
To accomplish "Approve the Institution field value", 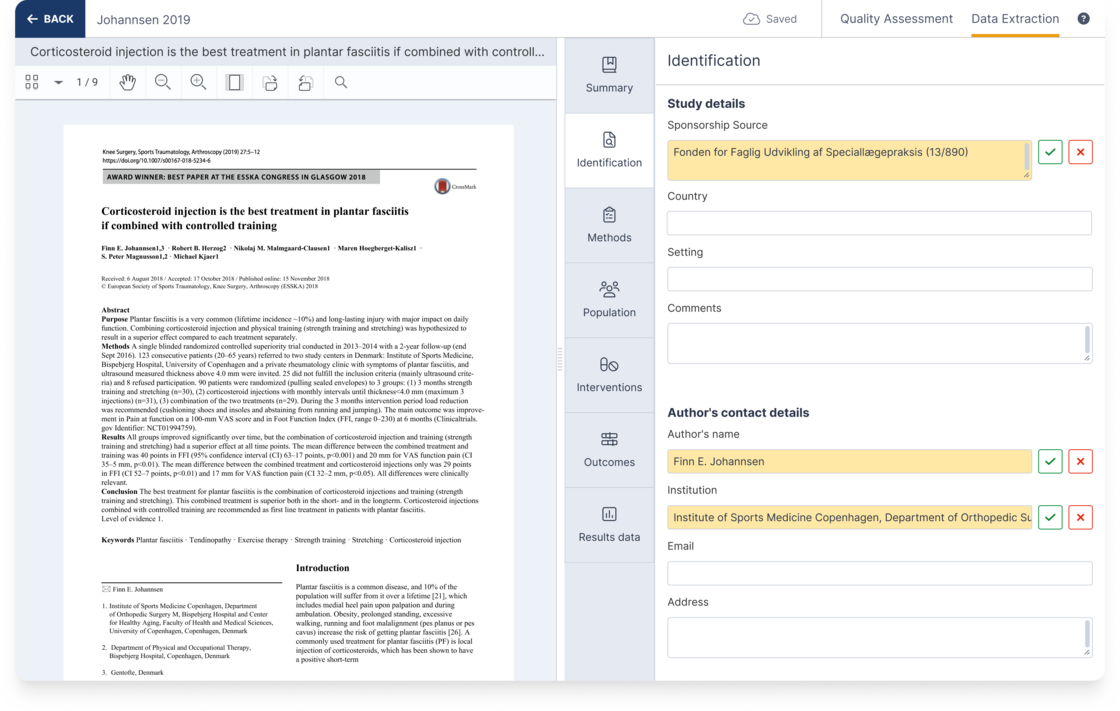I will [x=1050, y=517].
